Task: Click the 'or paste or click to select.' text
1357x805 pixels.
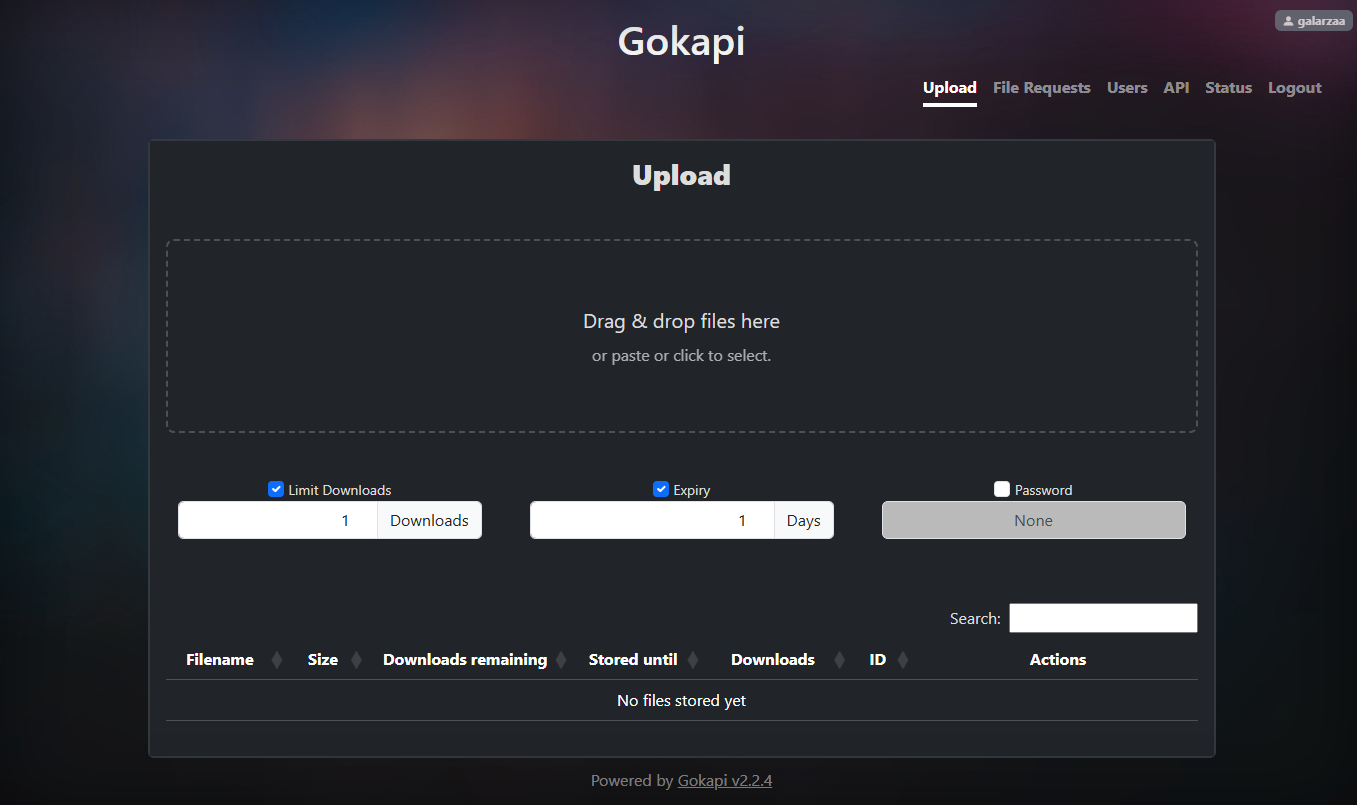Action: click(x=682, y=356)
